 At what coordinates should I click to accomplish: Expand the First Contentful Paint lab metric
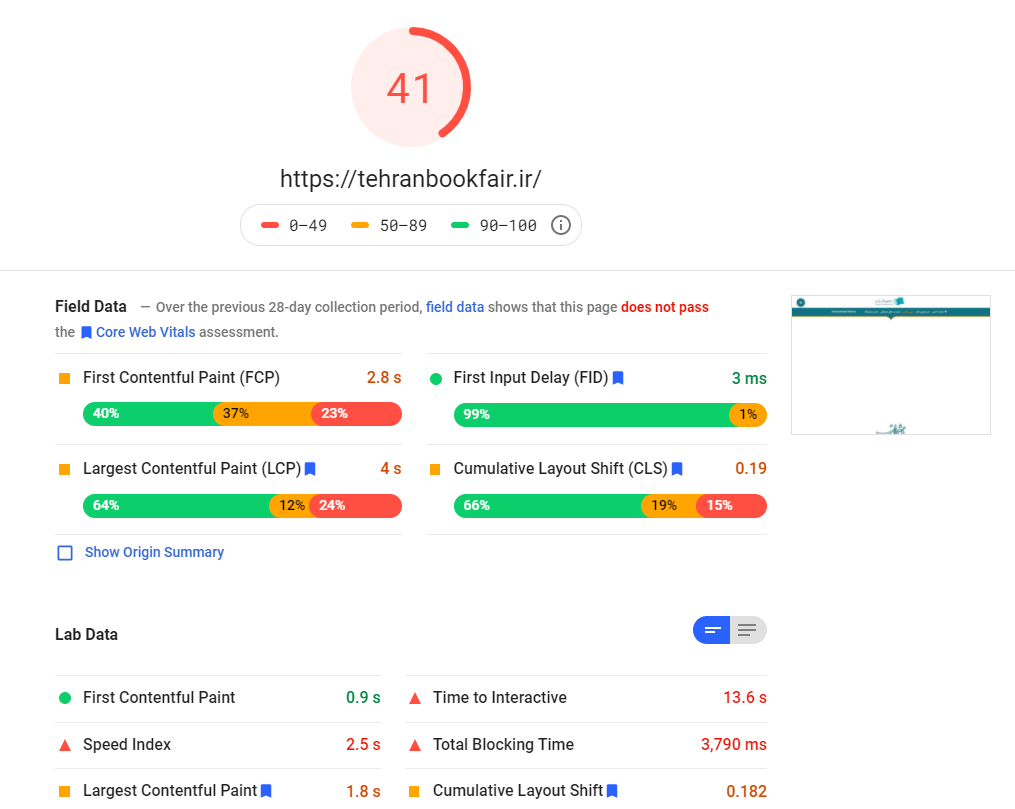(x=159, y=698)
